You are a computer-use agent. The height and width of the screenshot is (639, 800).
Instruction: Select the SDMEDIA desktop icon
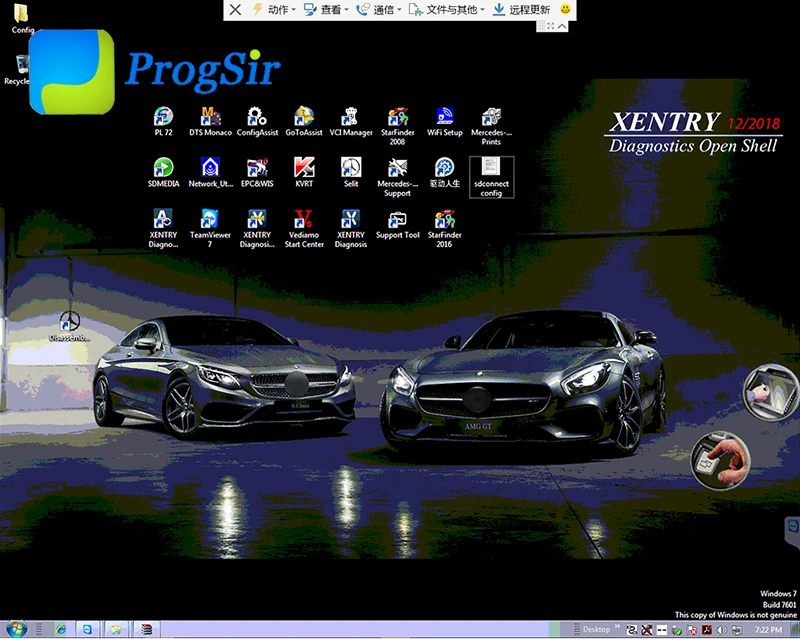163,173
